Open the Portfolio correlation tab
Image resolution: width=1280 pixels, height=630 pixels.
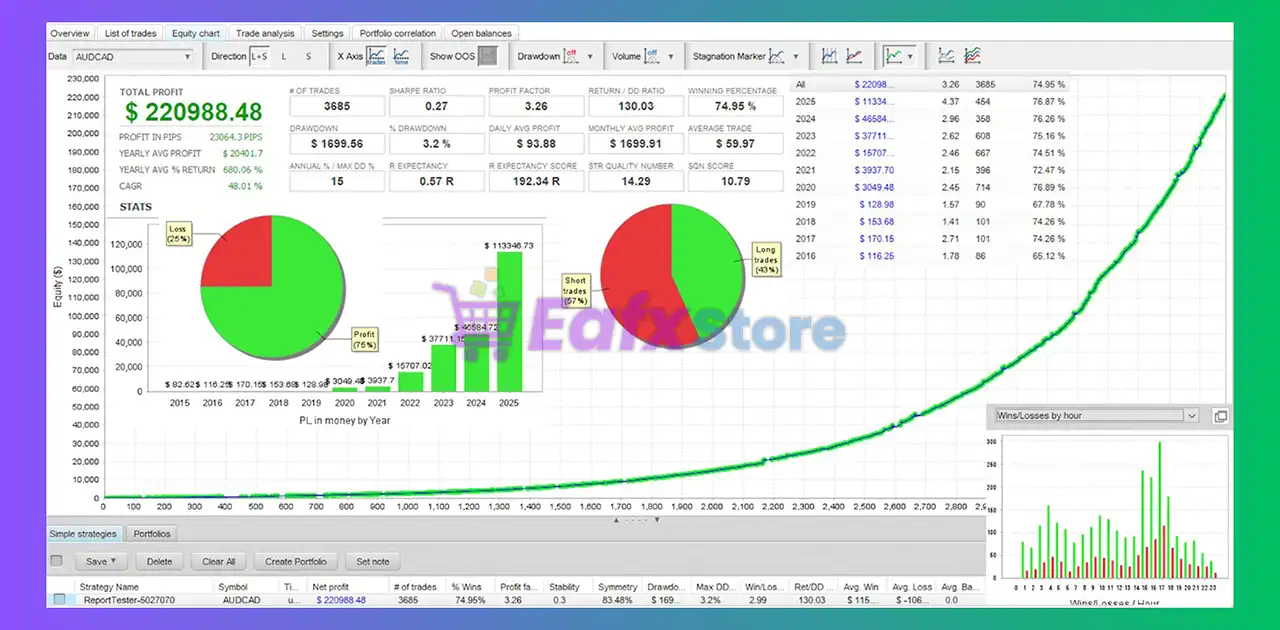click(397, 33)
